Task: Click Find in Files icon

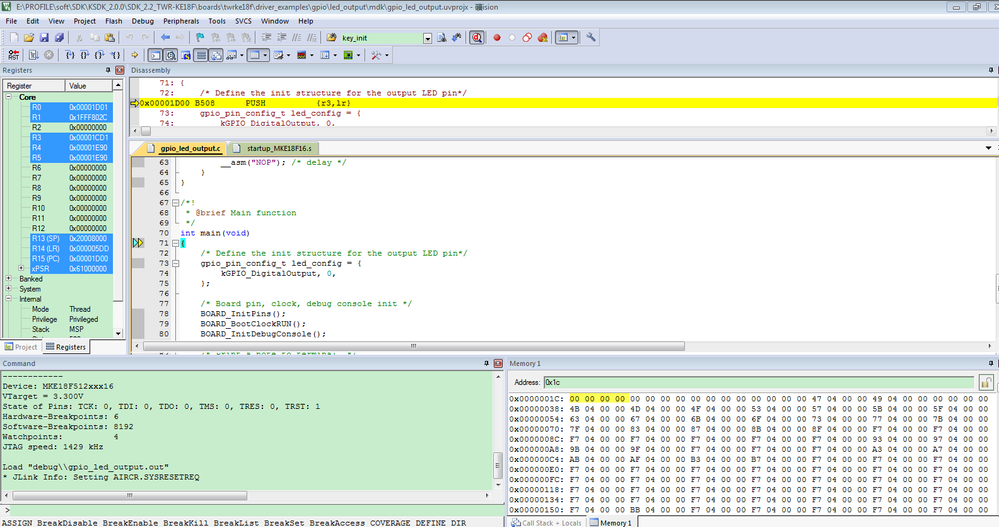Action: click(x=331, y=38)
